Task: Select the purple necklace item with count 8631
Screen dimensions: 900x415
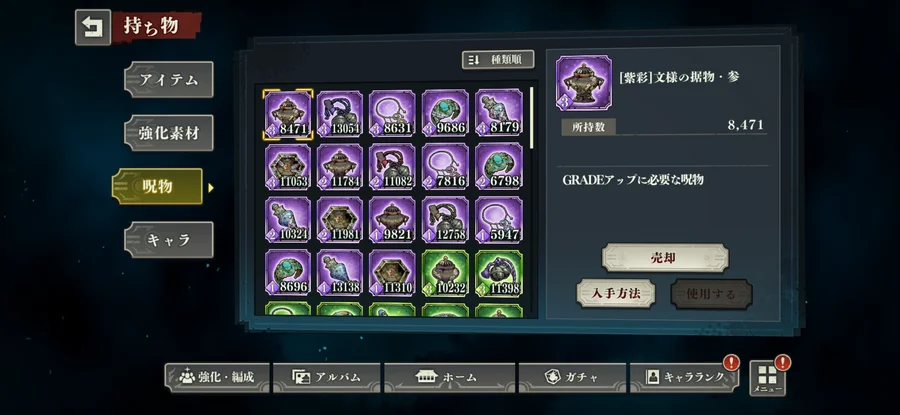Action: tap(393, 113)
